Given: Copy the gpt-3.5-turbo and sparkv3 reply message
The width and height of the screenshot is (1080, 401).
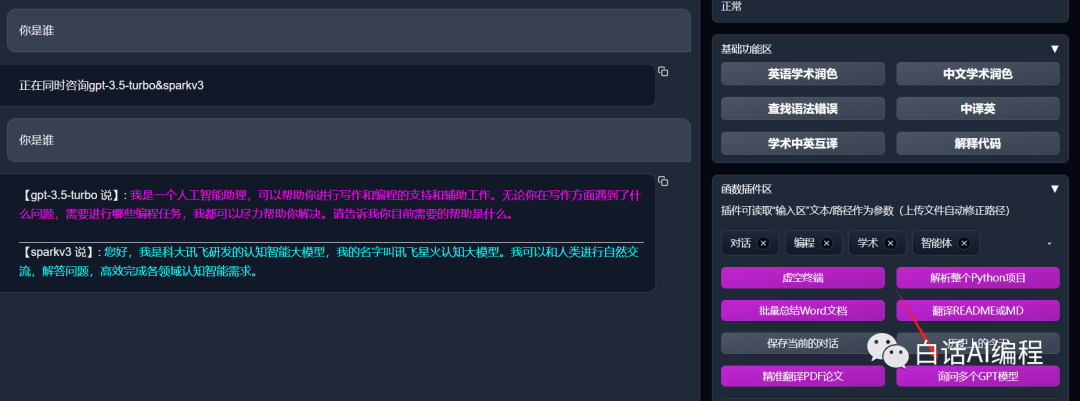Looking at the screenshot, I should 663,181.
